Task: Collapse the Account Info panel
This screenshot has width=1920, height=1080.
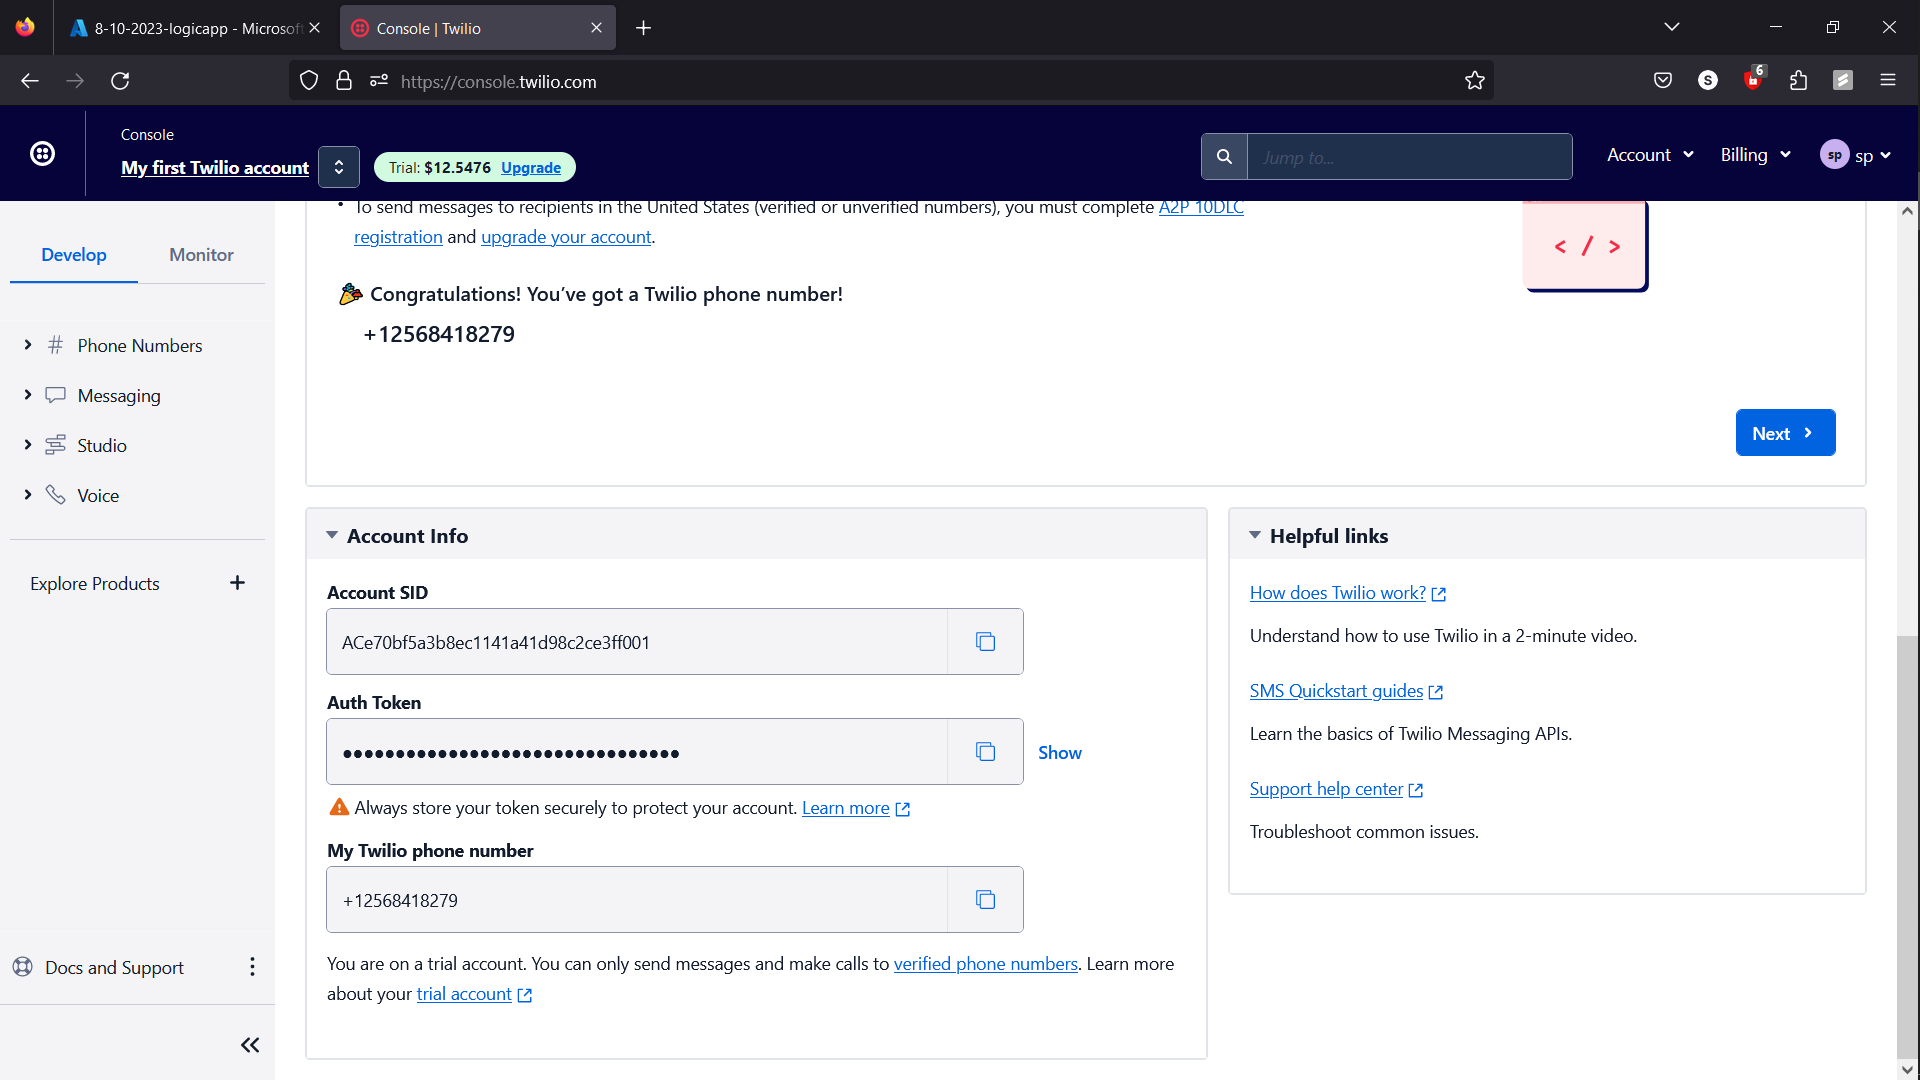Action: [332, 535]
